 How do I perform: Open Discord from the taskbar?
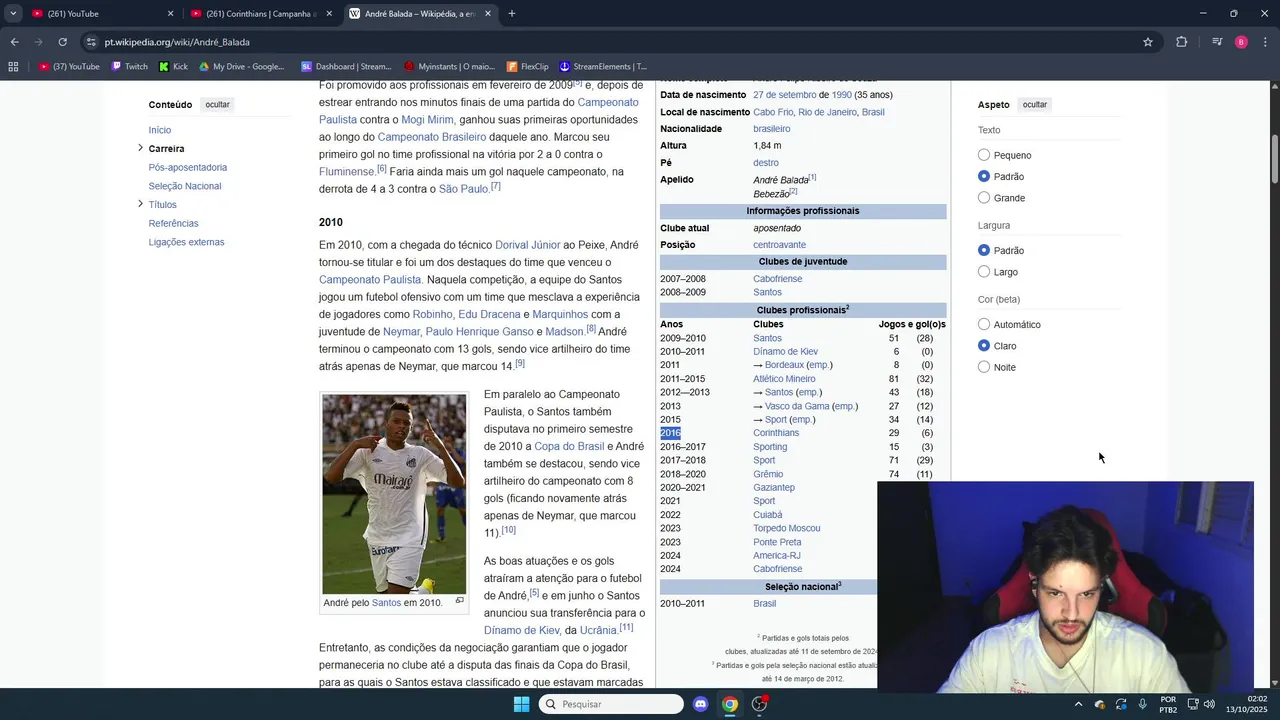click(x=700, y=704)
